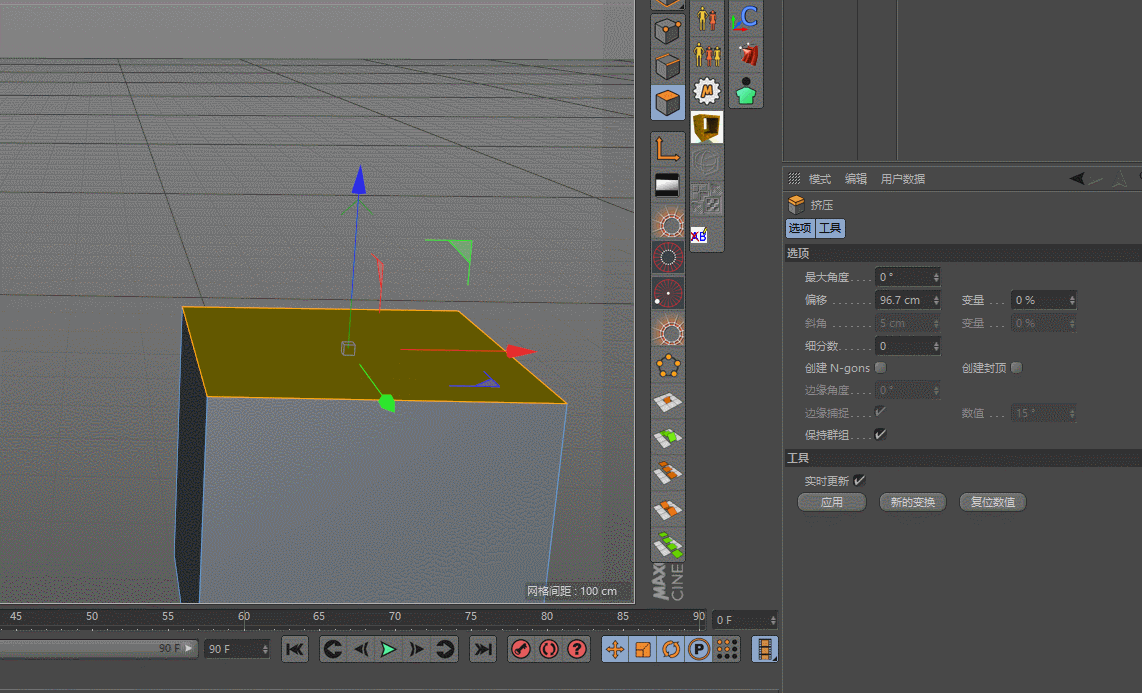The image size is (1142, 693).
Task: Open the filmstrip playback options icon
Action: [765, 649]
